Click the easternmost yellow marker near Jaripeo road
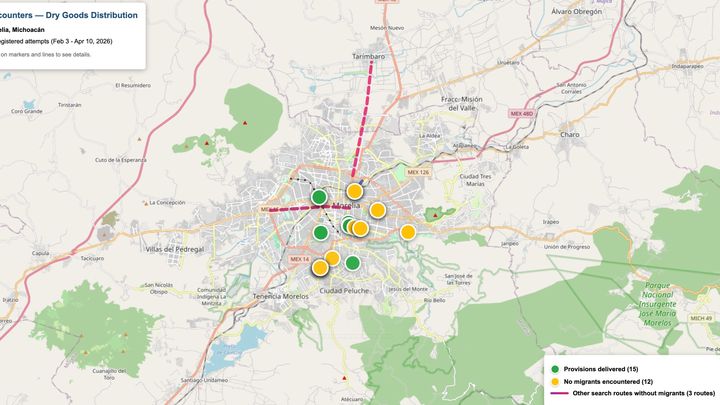720x405 pixels. click(408, 232)
